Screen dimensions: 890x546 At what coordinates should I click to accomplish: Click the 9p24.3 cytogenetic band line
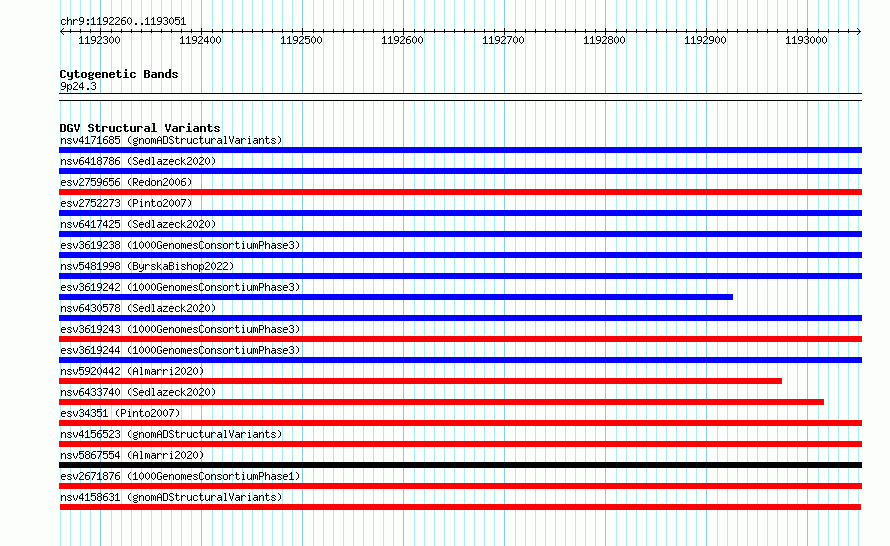460,97
